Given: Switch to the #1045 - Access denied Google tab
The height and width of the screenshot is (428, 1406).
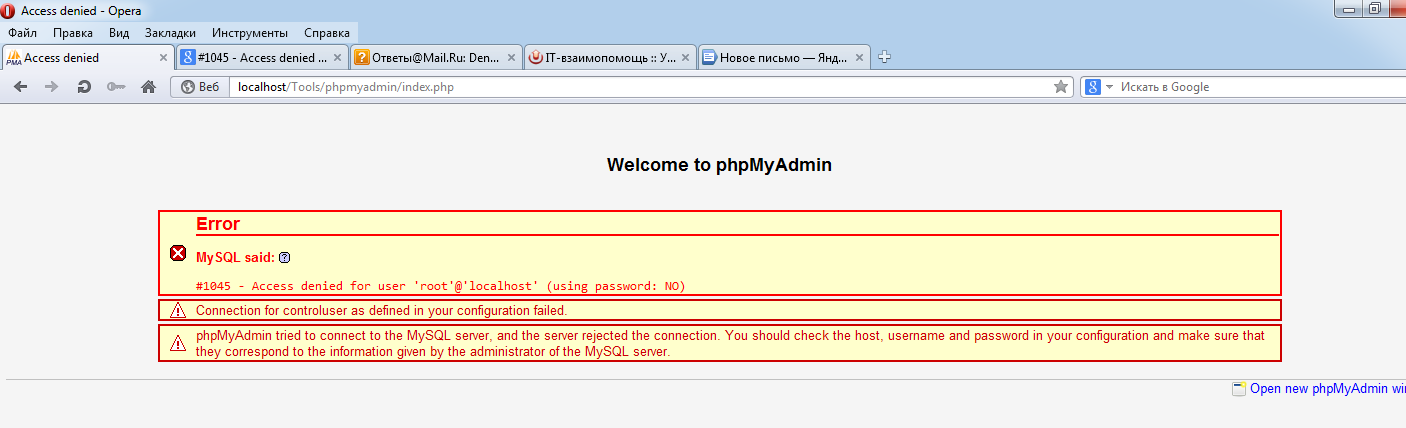Looking at the screenshot, I should [x=262, y=57].
